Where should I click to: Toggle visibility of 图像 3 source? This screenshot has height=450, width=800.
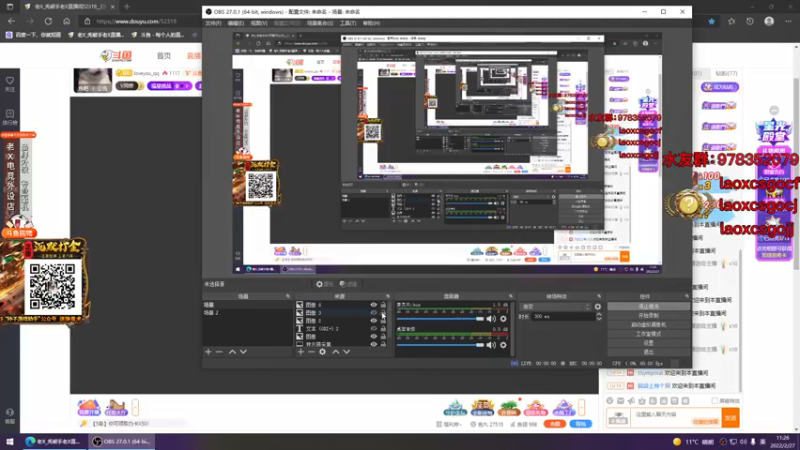pos(373,313)
